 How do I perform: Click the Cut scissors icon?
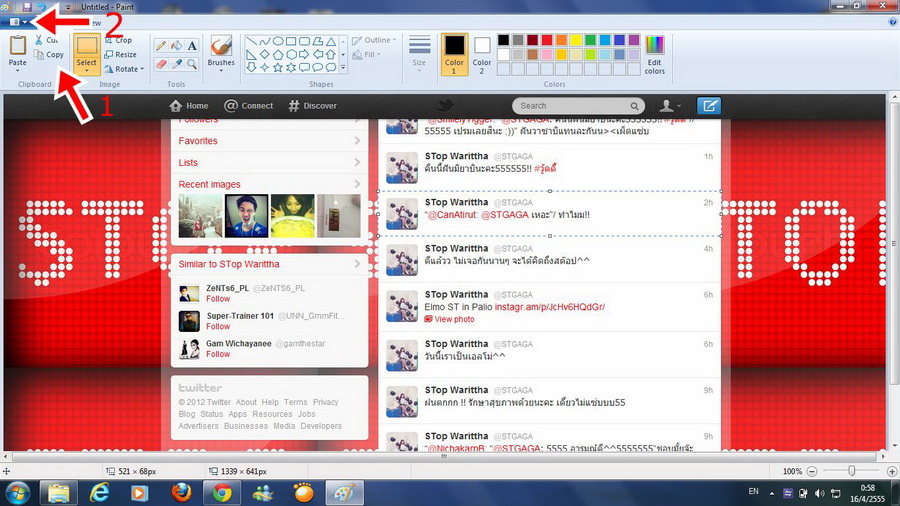pyautogui.click(x=38, y=40)
